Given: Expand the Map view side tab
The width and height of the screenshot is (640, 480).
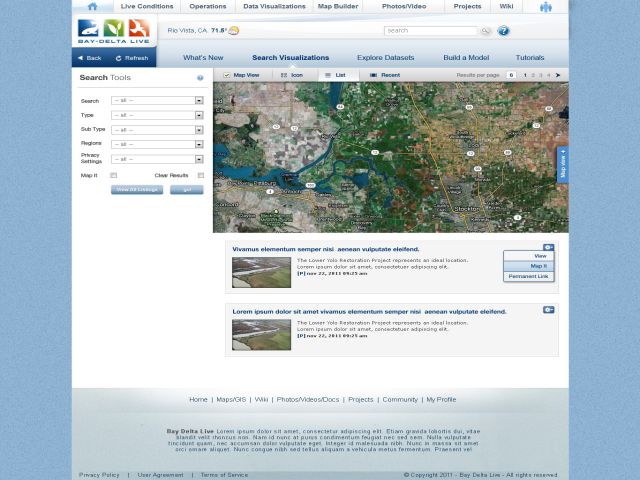Looking at the screenshot, I should 563,164.
